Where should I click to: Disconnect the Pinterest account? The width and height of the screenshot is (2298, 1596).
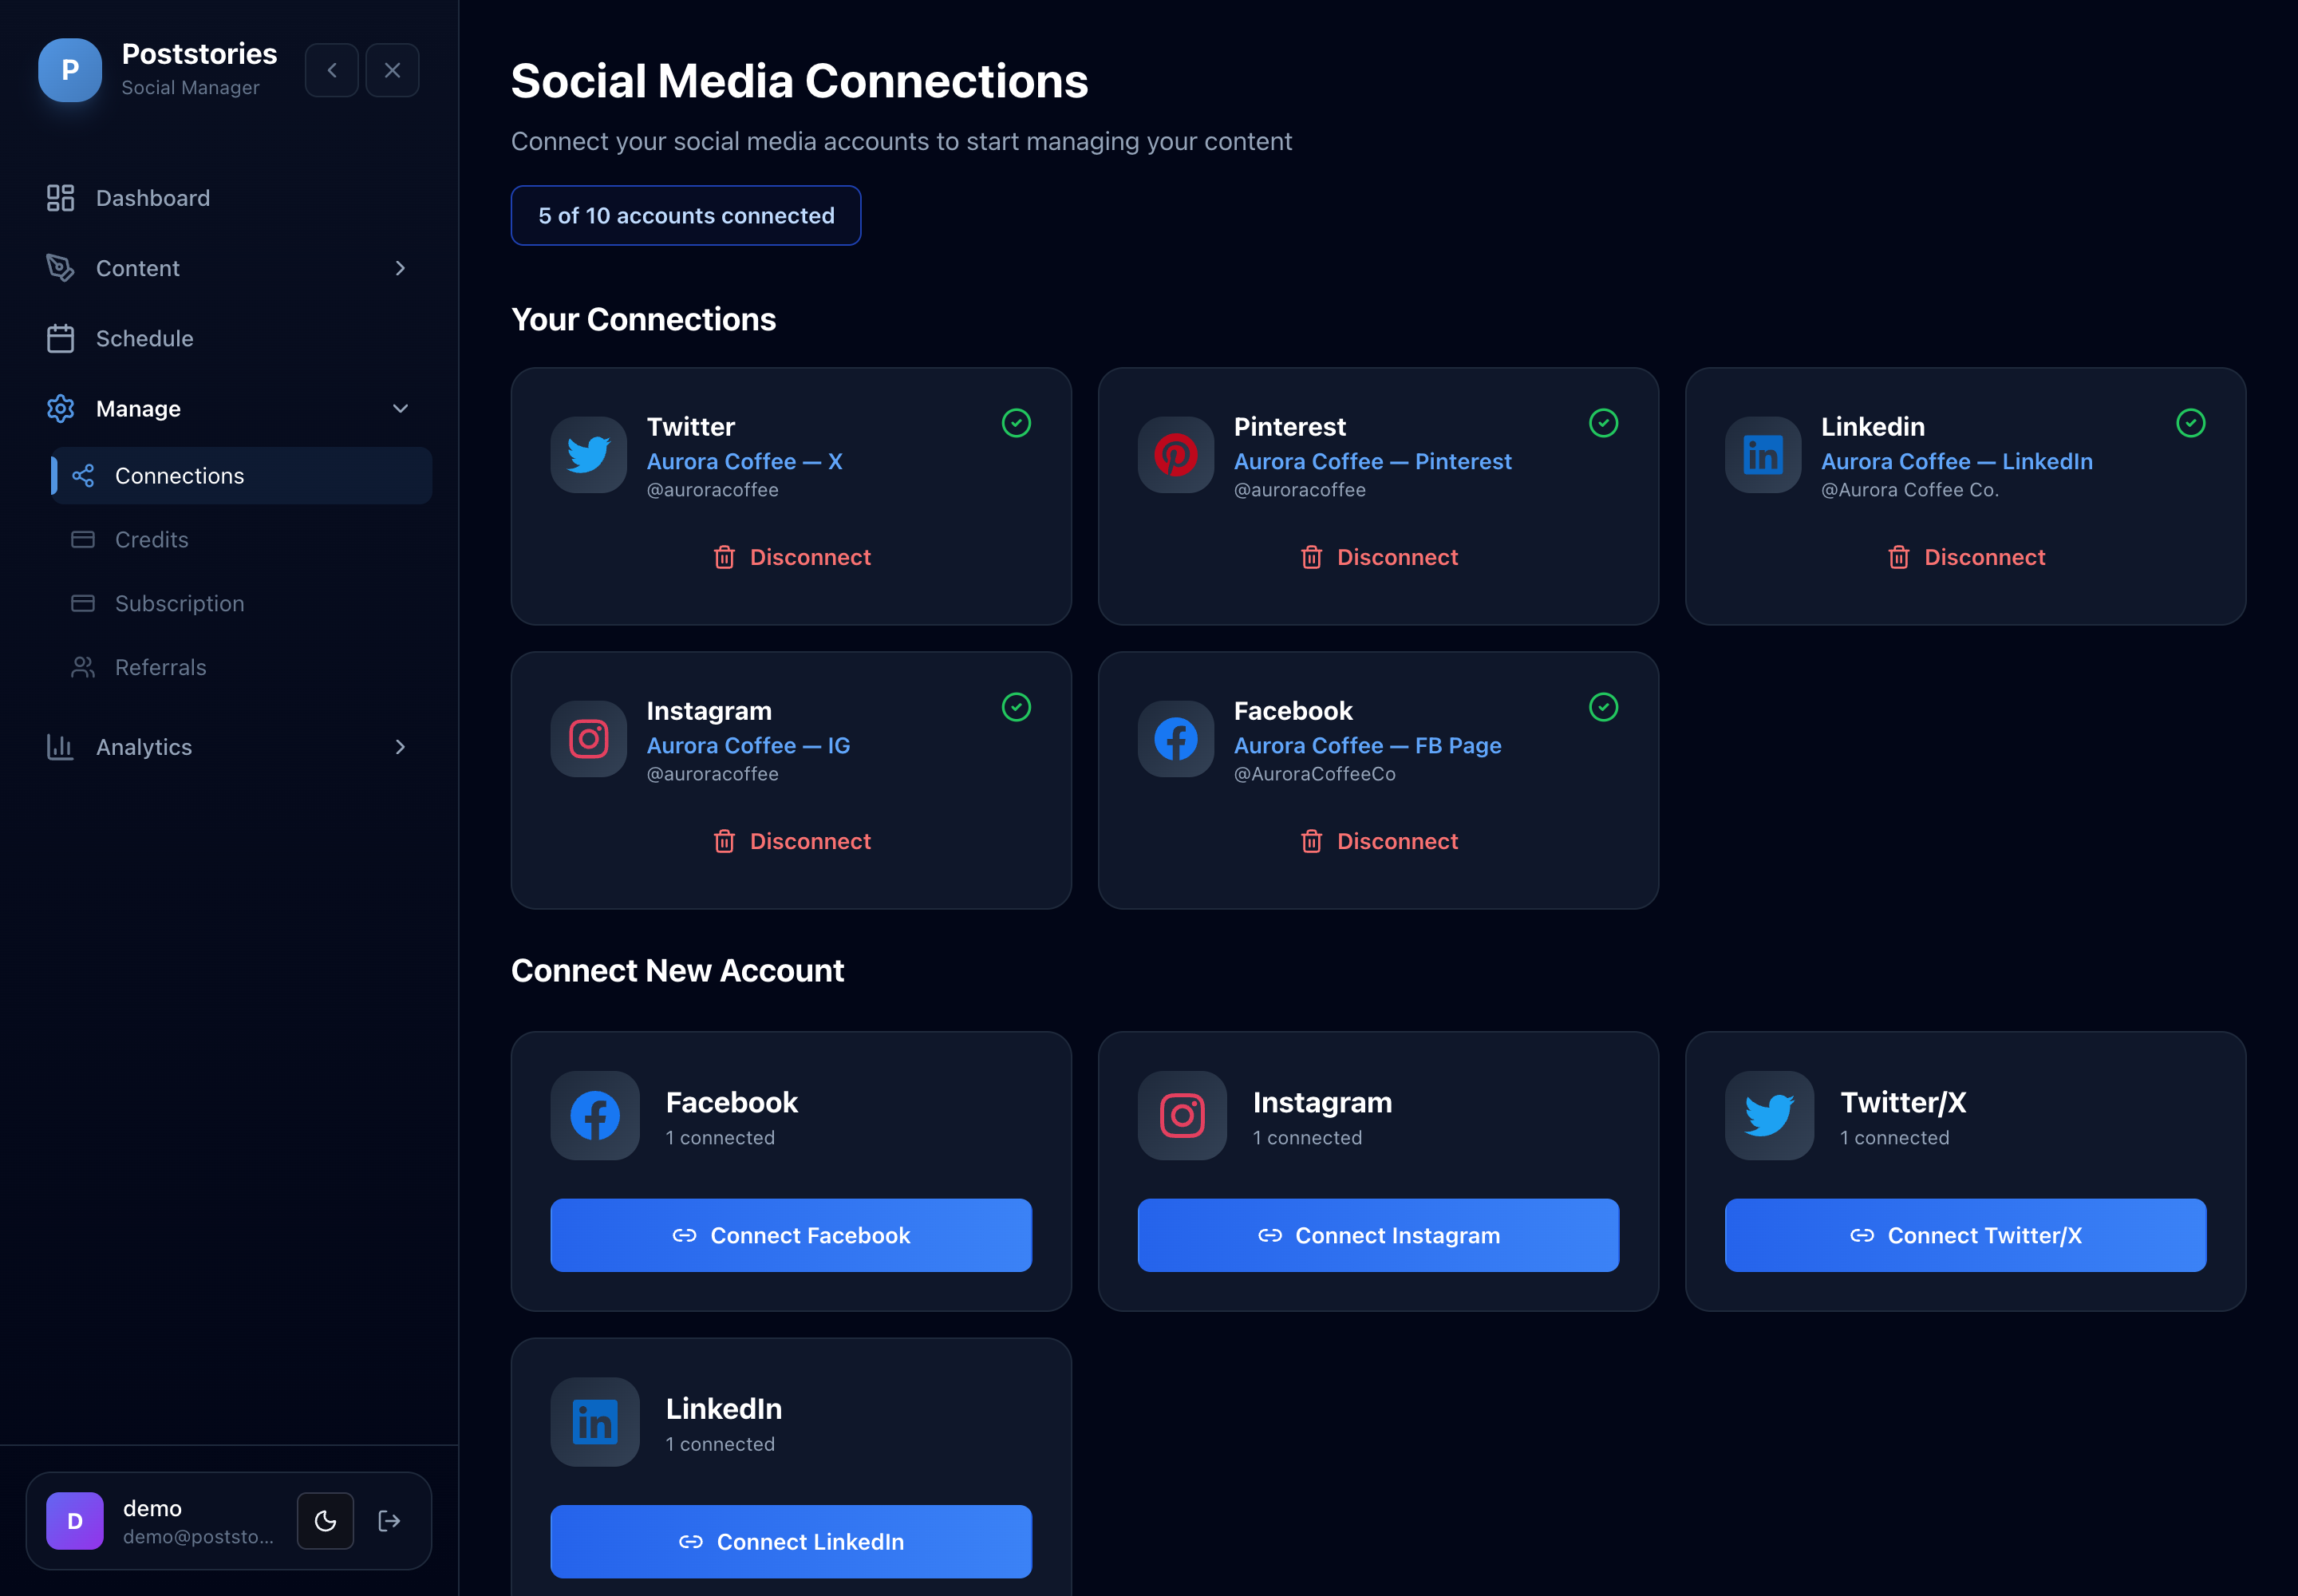[x=1378, y=557]
